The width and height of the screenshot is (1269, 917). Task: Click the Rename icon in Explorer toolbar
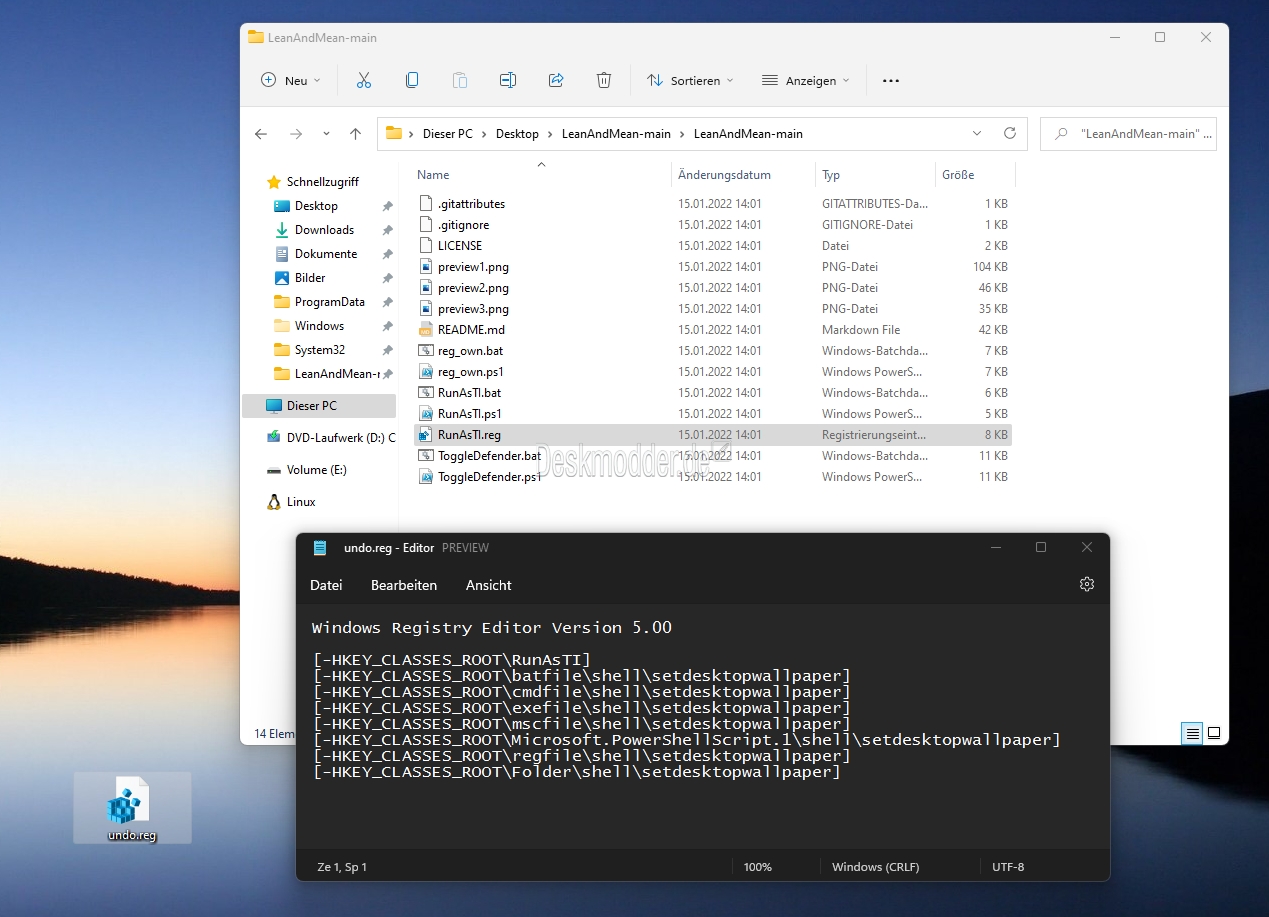508,80
